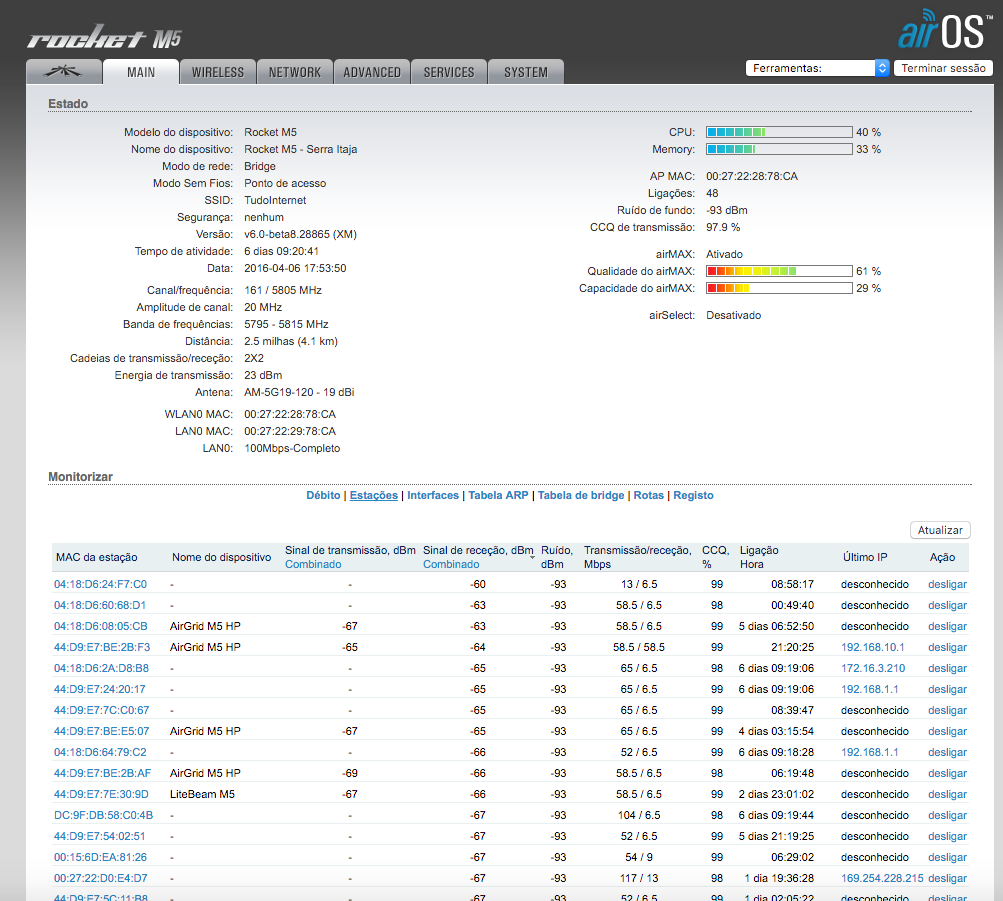The width and height of the screenshot is (1003, 901).
Task: Click desligar for station 04:18:D6:60:68:D1
Action: coord(947,605)
